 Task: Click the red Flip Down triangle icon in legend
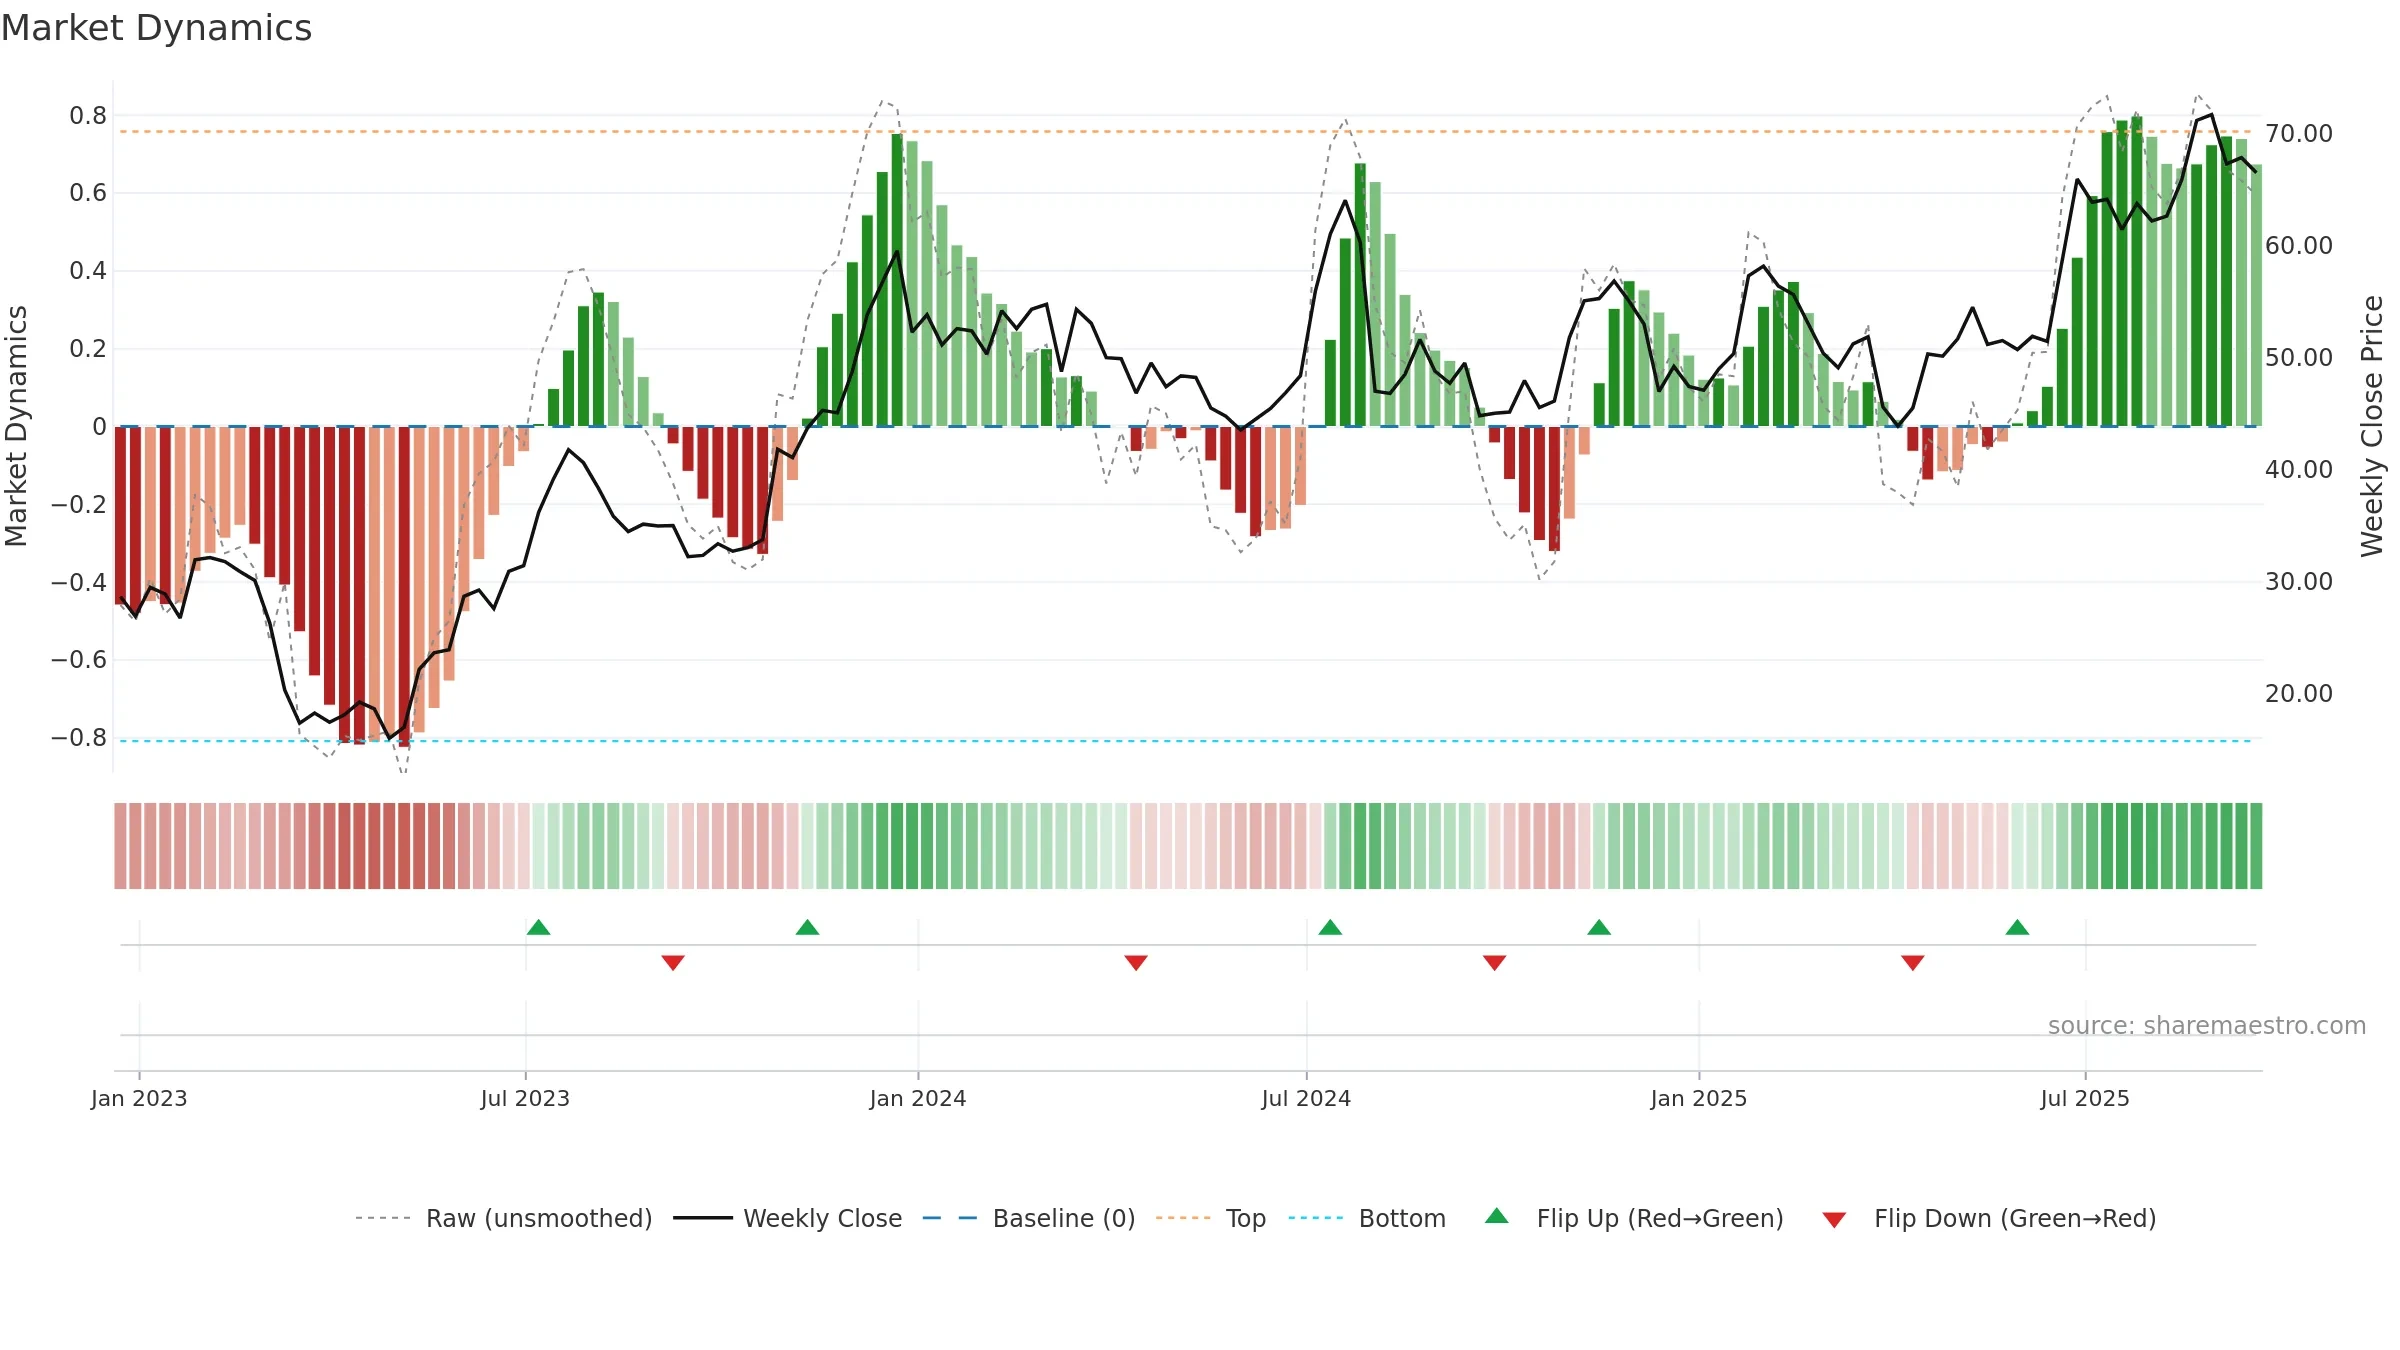coord(1834,1220)
